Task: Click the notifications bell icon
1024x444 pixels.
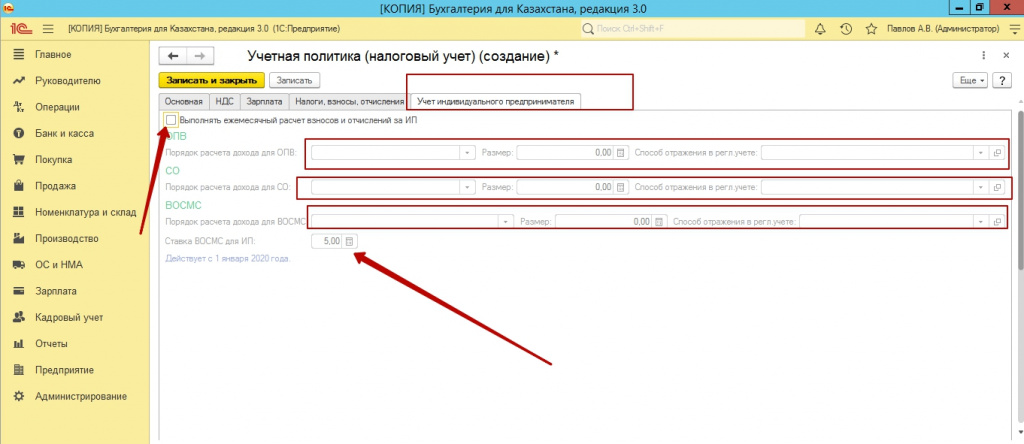Action: (x=820, y=29)
